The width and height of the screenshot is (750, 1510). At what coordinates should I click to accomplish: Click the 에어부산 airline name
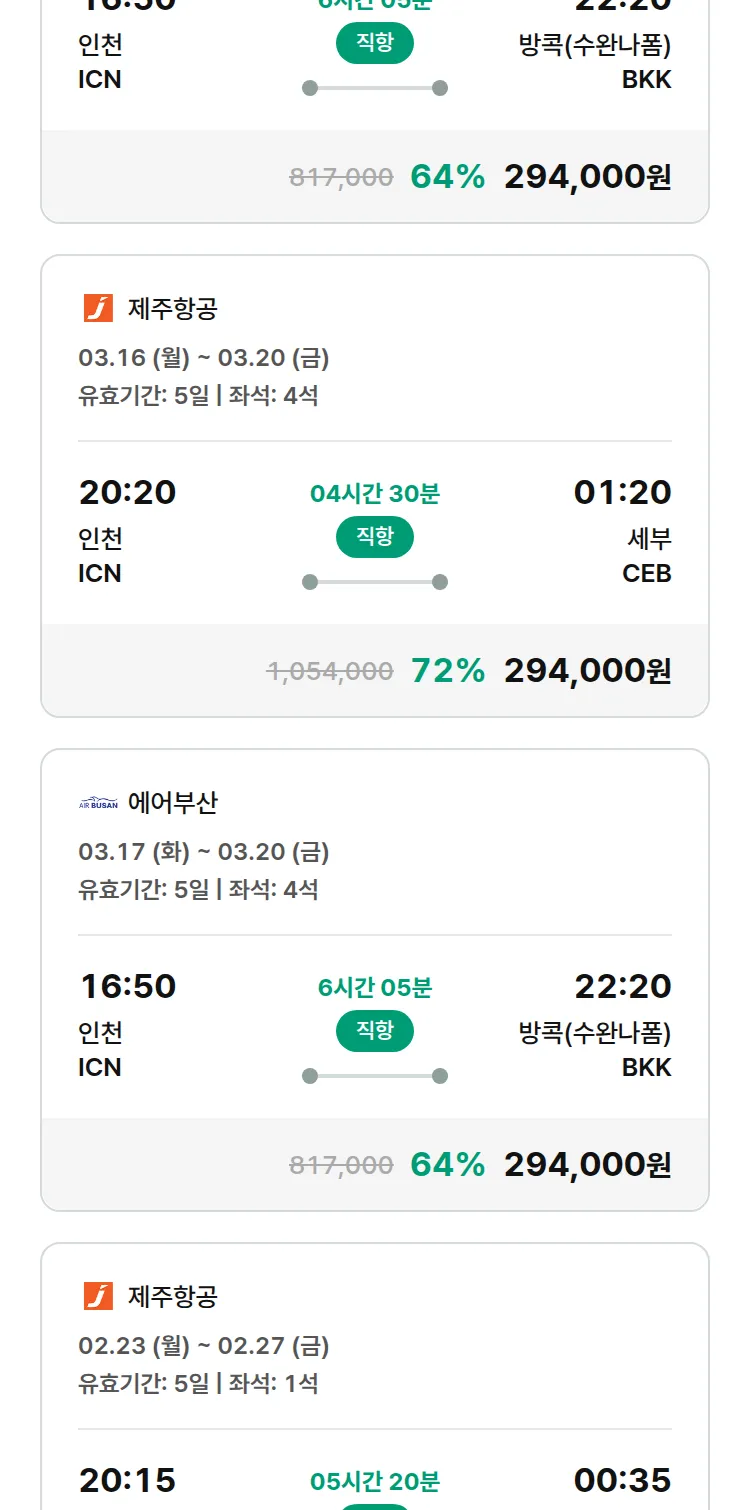(173, 803)
